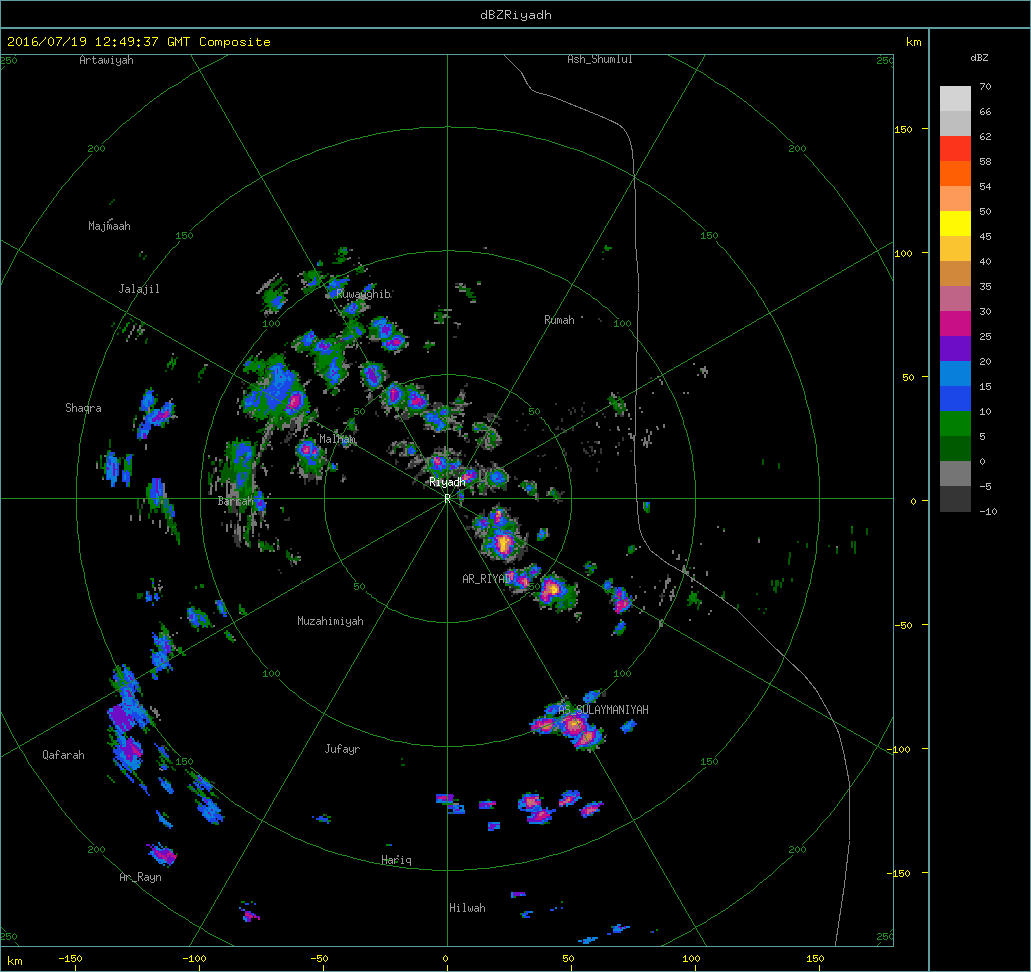Click the -10 value in the dBZ legend

click(x=988, y=512)
